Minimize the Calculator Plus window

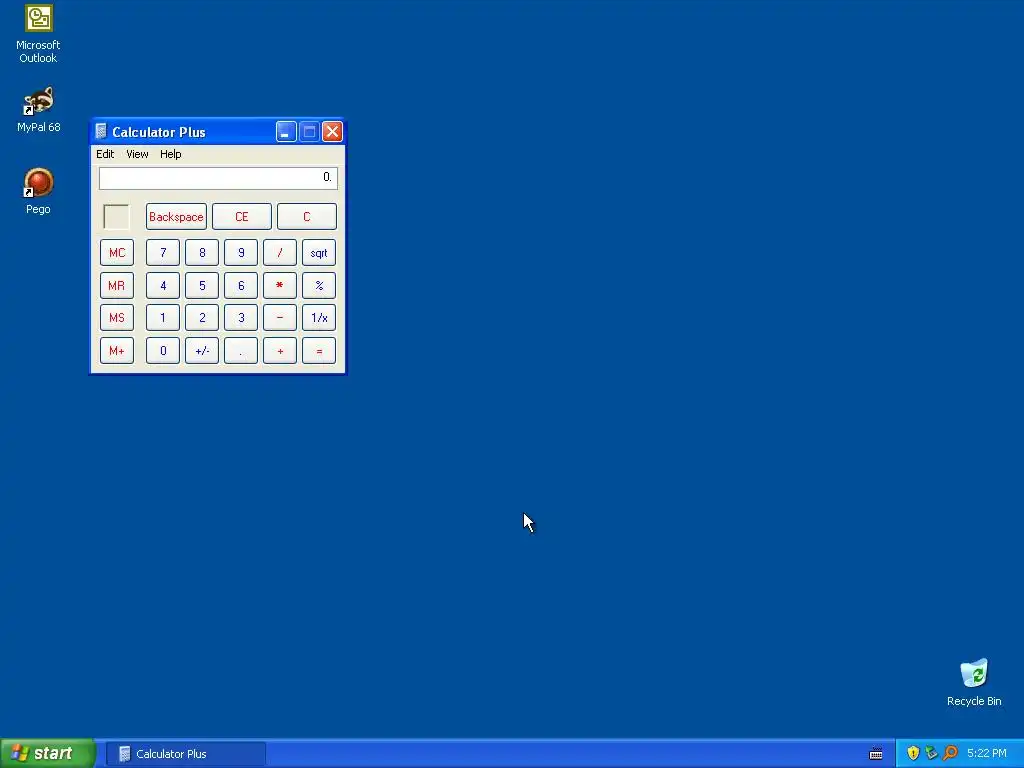click(x=286, y=132)
